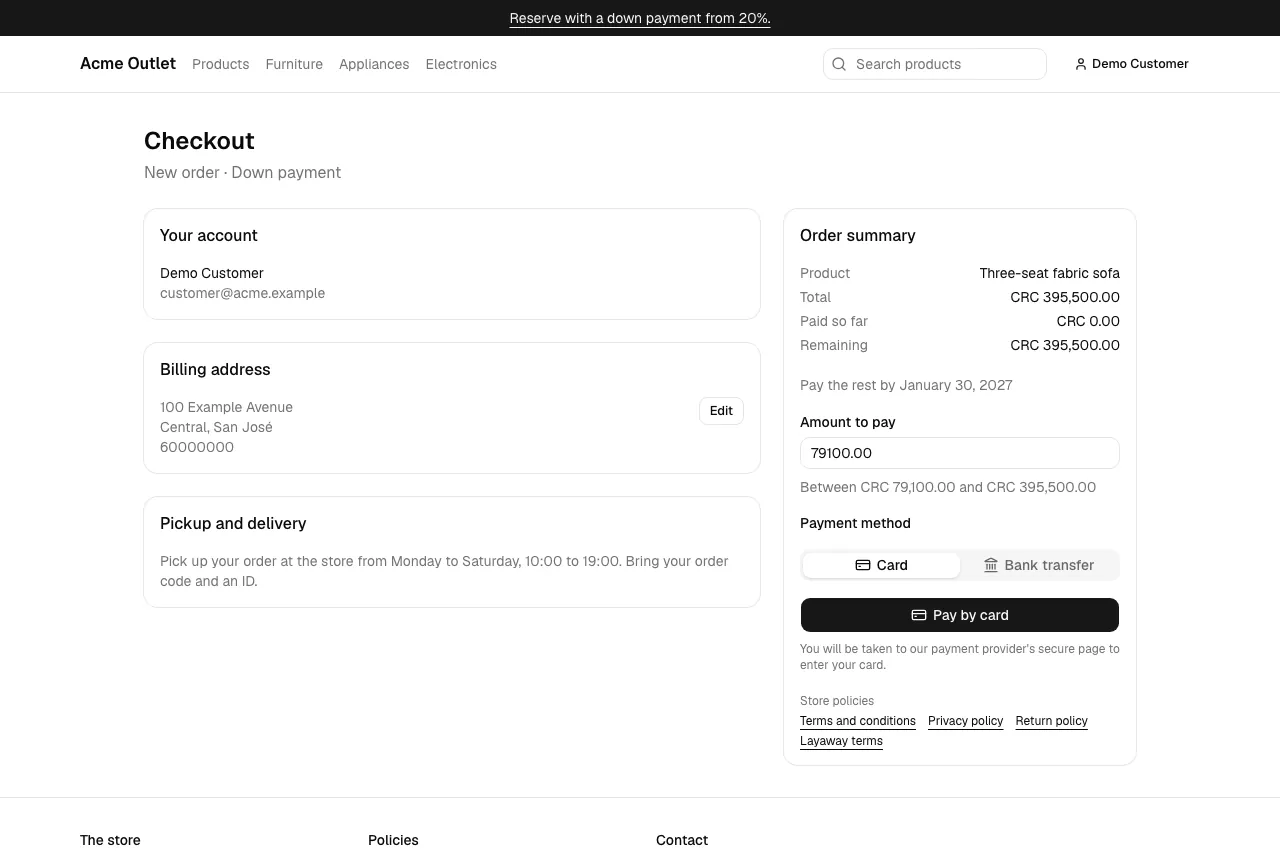1280x860 pixels.
Task: Click the search magnifier icon
Action: click(x=839, y=64)
